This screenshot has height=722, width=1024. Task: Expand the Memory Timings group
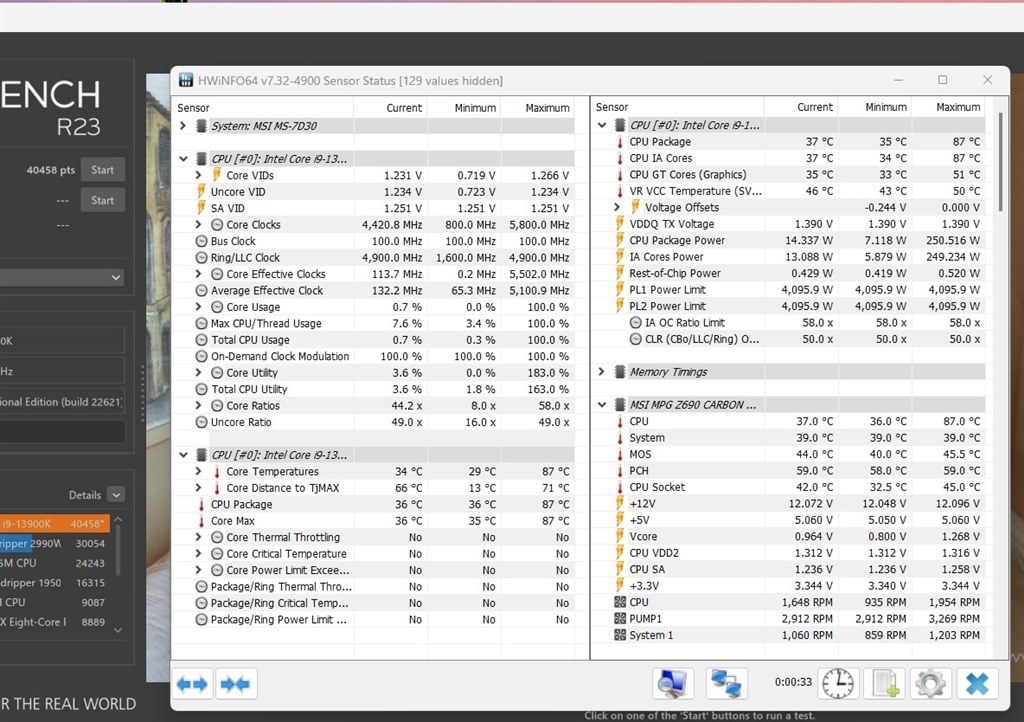(x=601, y=371)
